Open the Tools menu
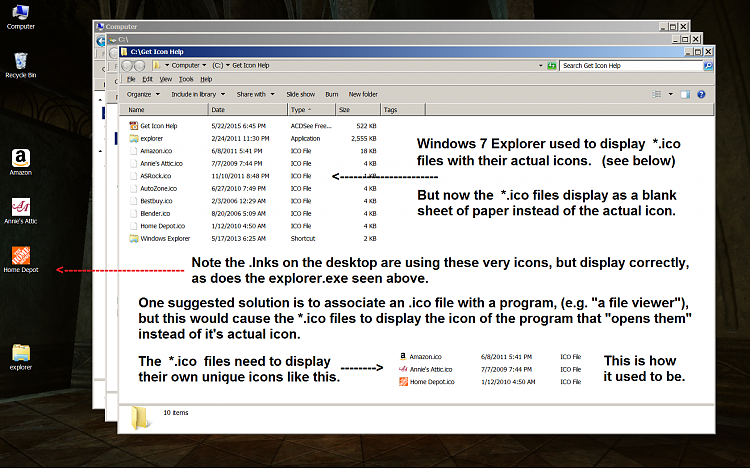750x469 pixels. coord(186,79)
